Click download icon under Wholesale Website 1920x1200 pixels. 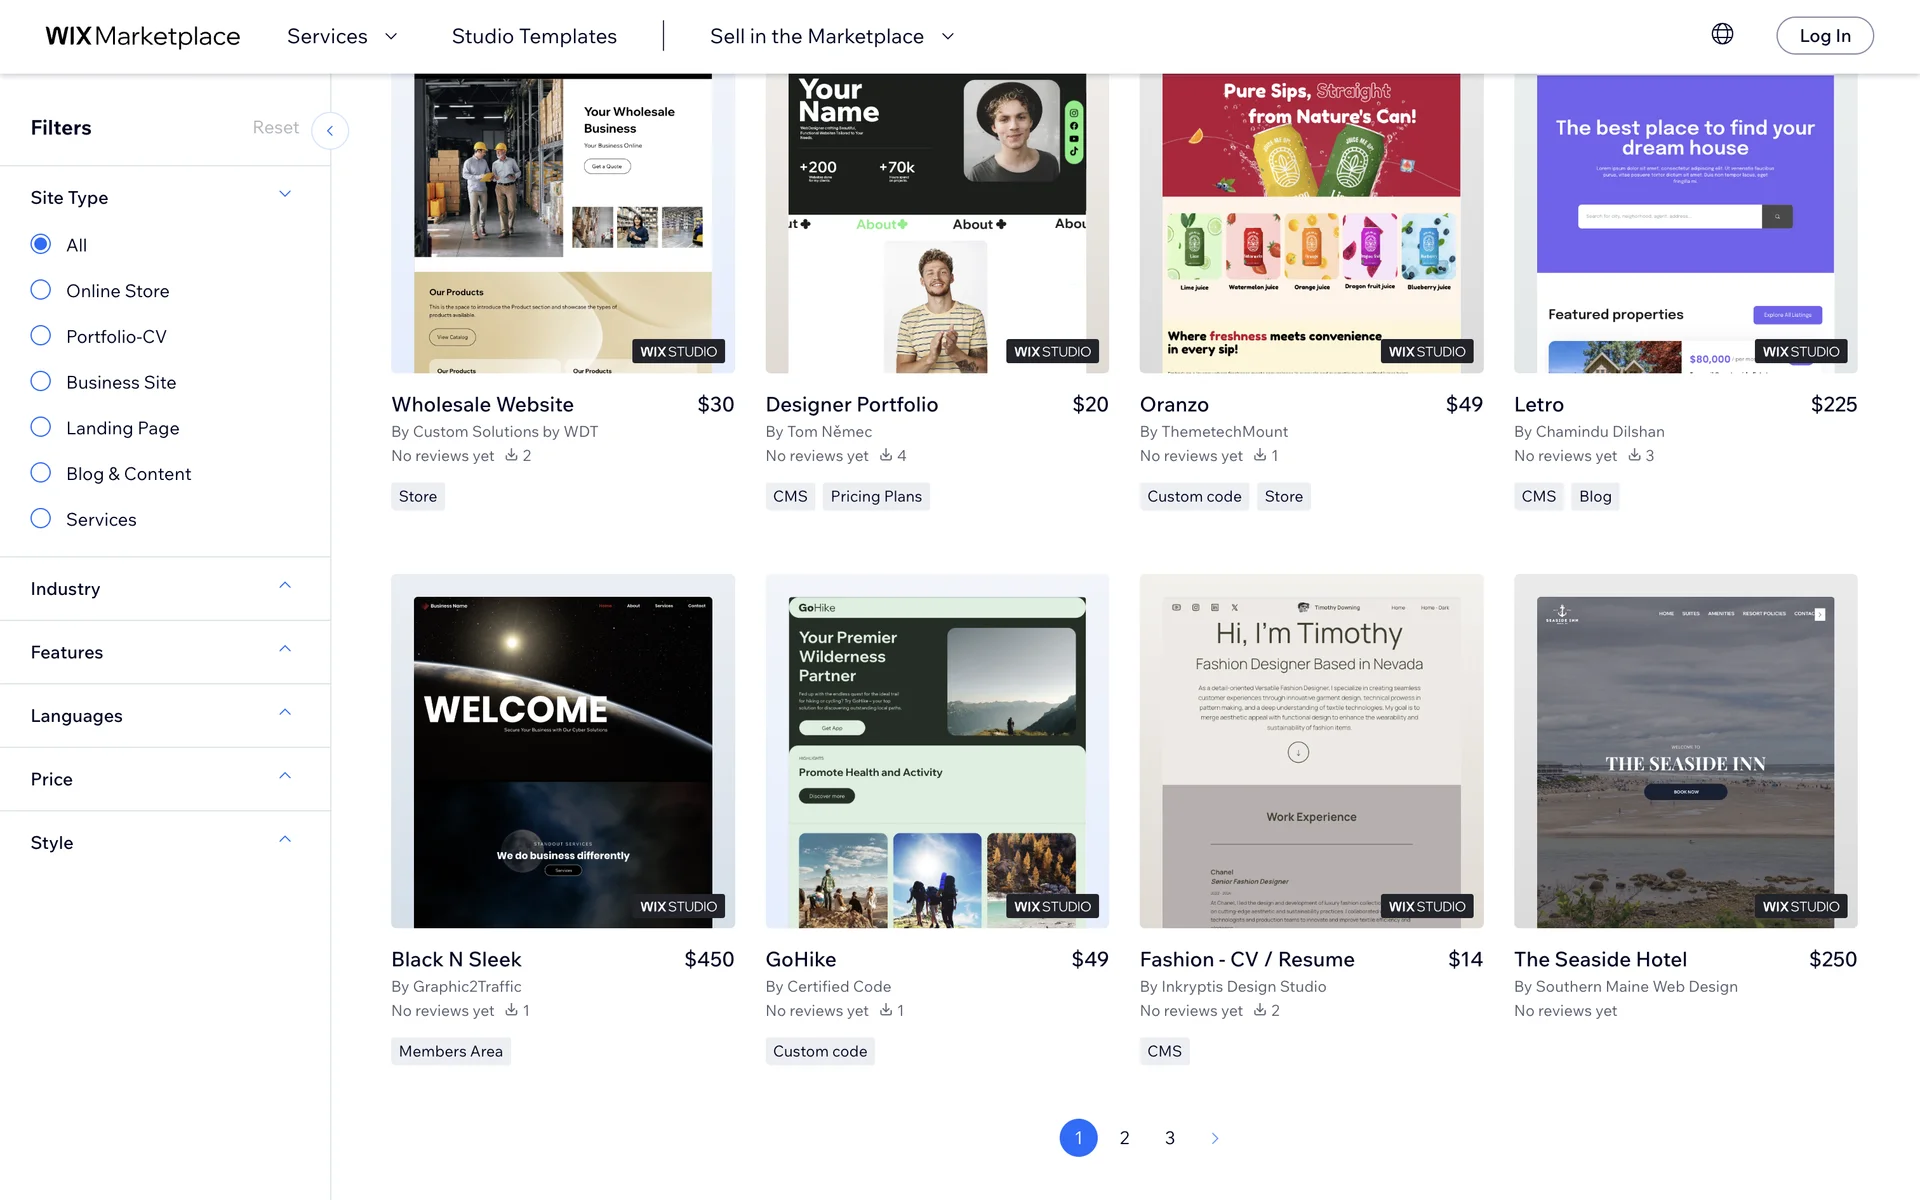[x=511, y=455]
